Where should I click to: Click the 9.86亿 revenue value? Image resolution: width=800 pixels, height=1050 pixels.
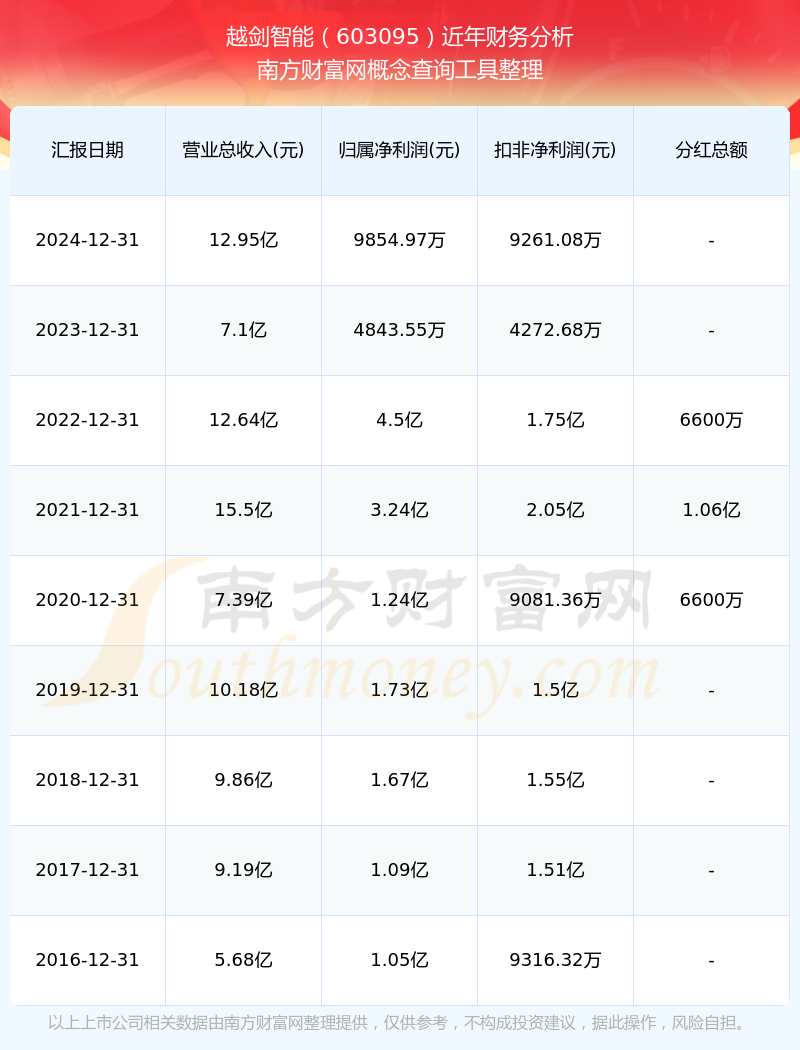pyautogui.click(x=244, y=780)
